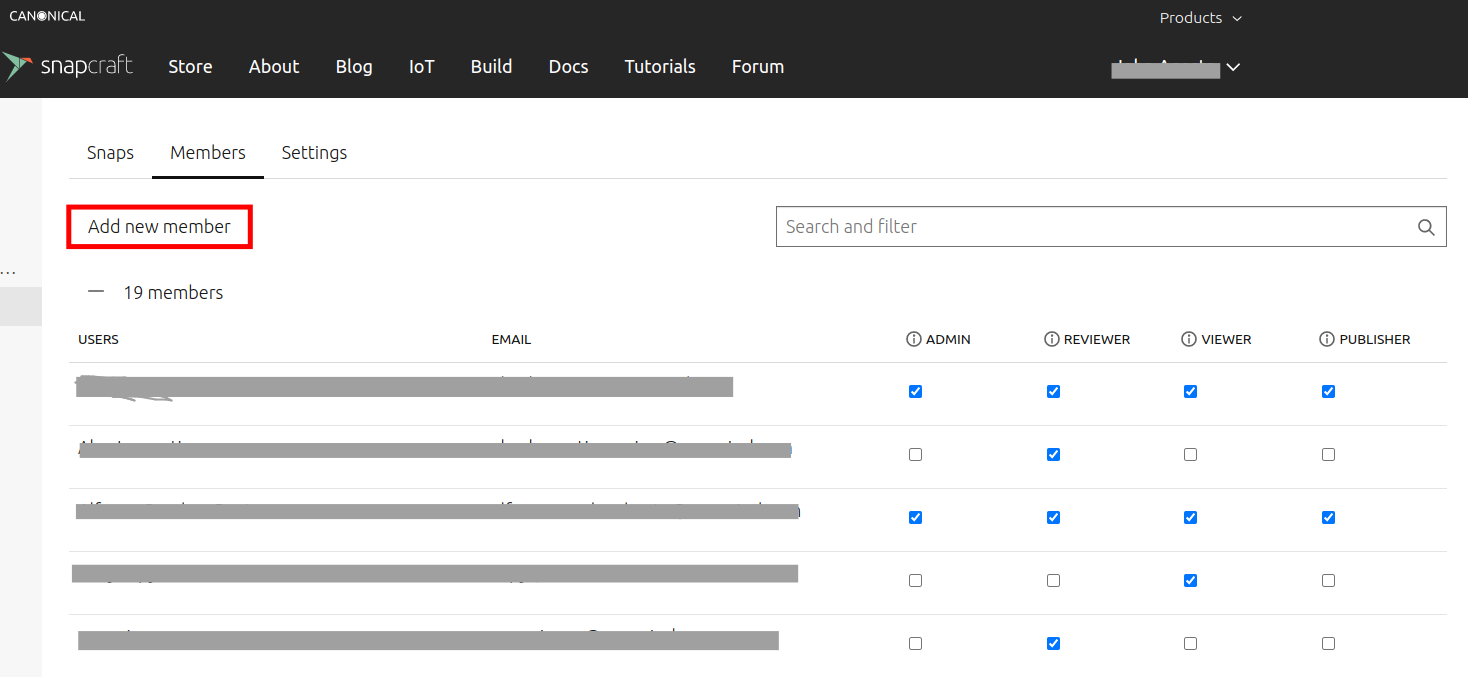Image resolution: width=1468 pixels, height=677 pixels.
Task: Focus the Search and filter field
Action: 1090,227
